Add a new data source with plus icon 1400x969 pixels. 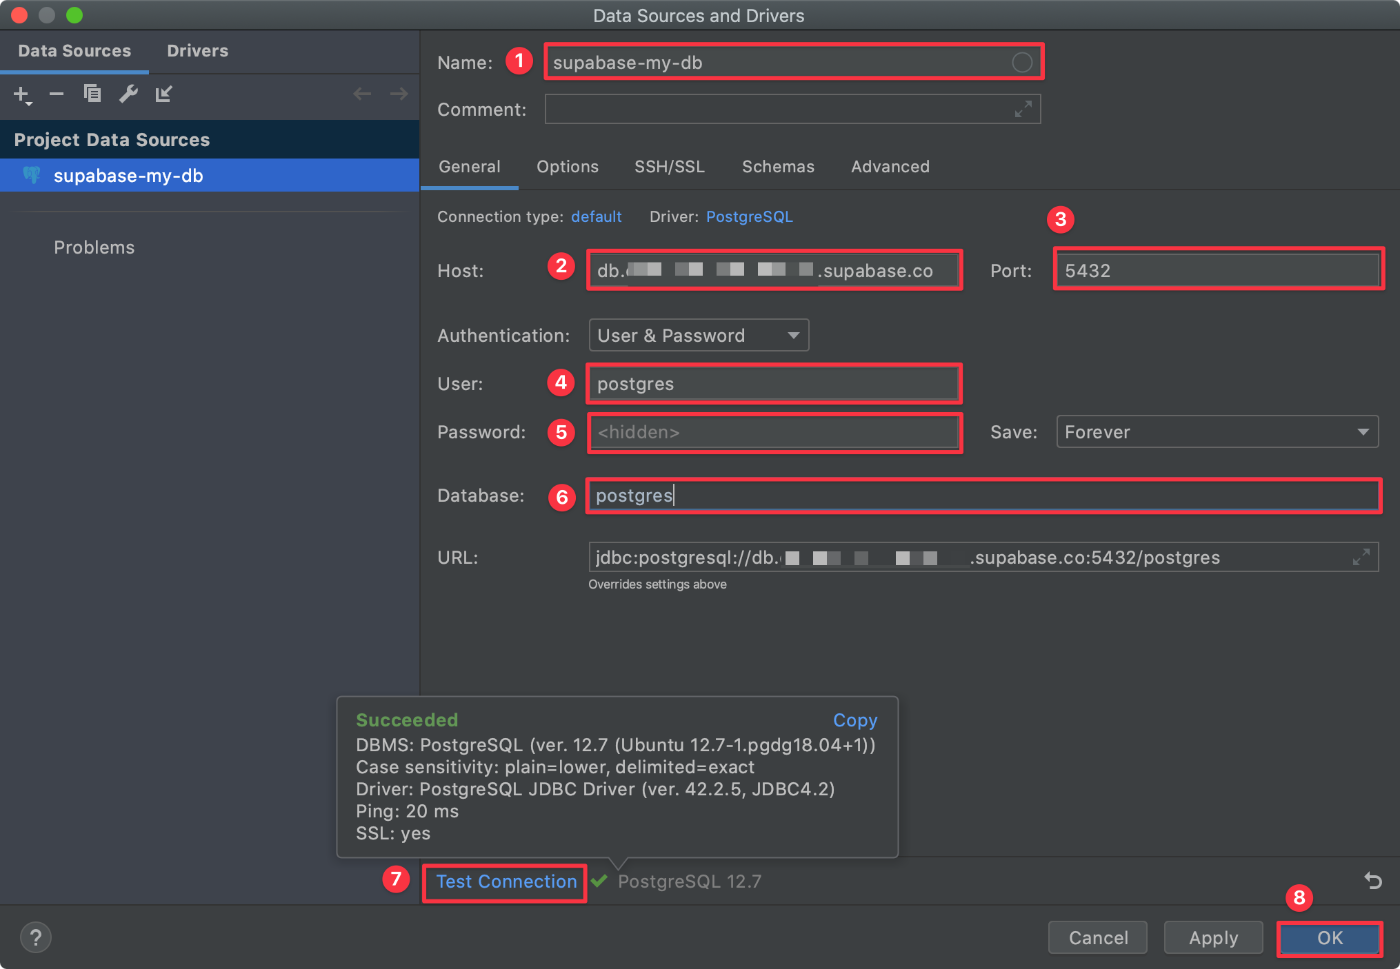click(22, 94)
